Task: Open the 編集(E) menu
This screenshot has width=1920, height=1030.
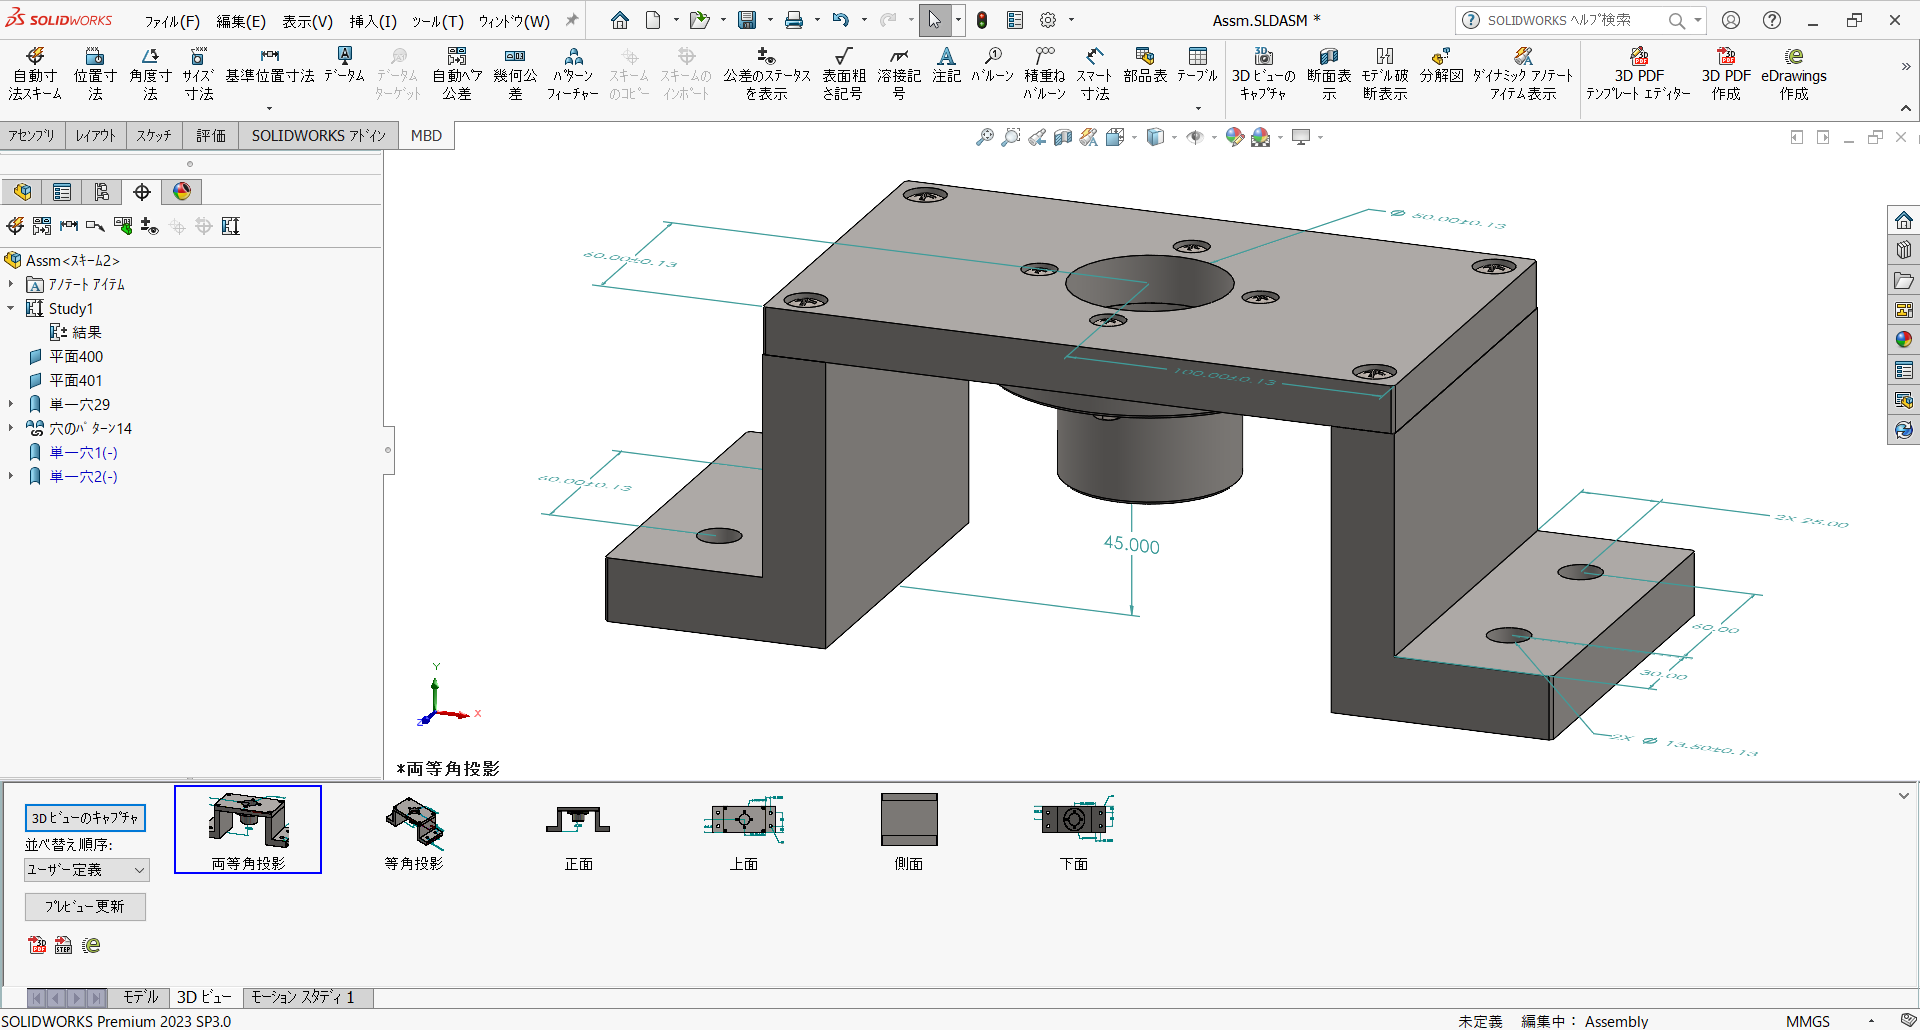Action: (x=241, y=21)
